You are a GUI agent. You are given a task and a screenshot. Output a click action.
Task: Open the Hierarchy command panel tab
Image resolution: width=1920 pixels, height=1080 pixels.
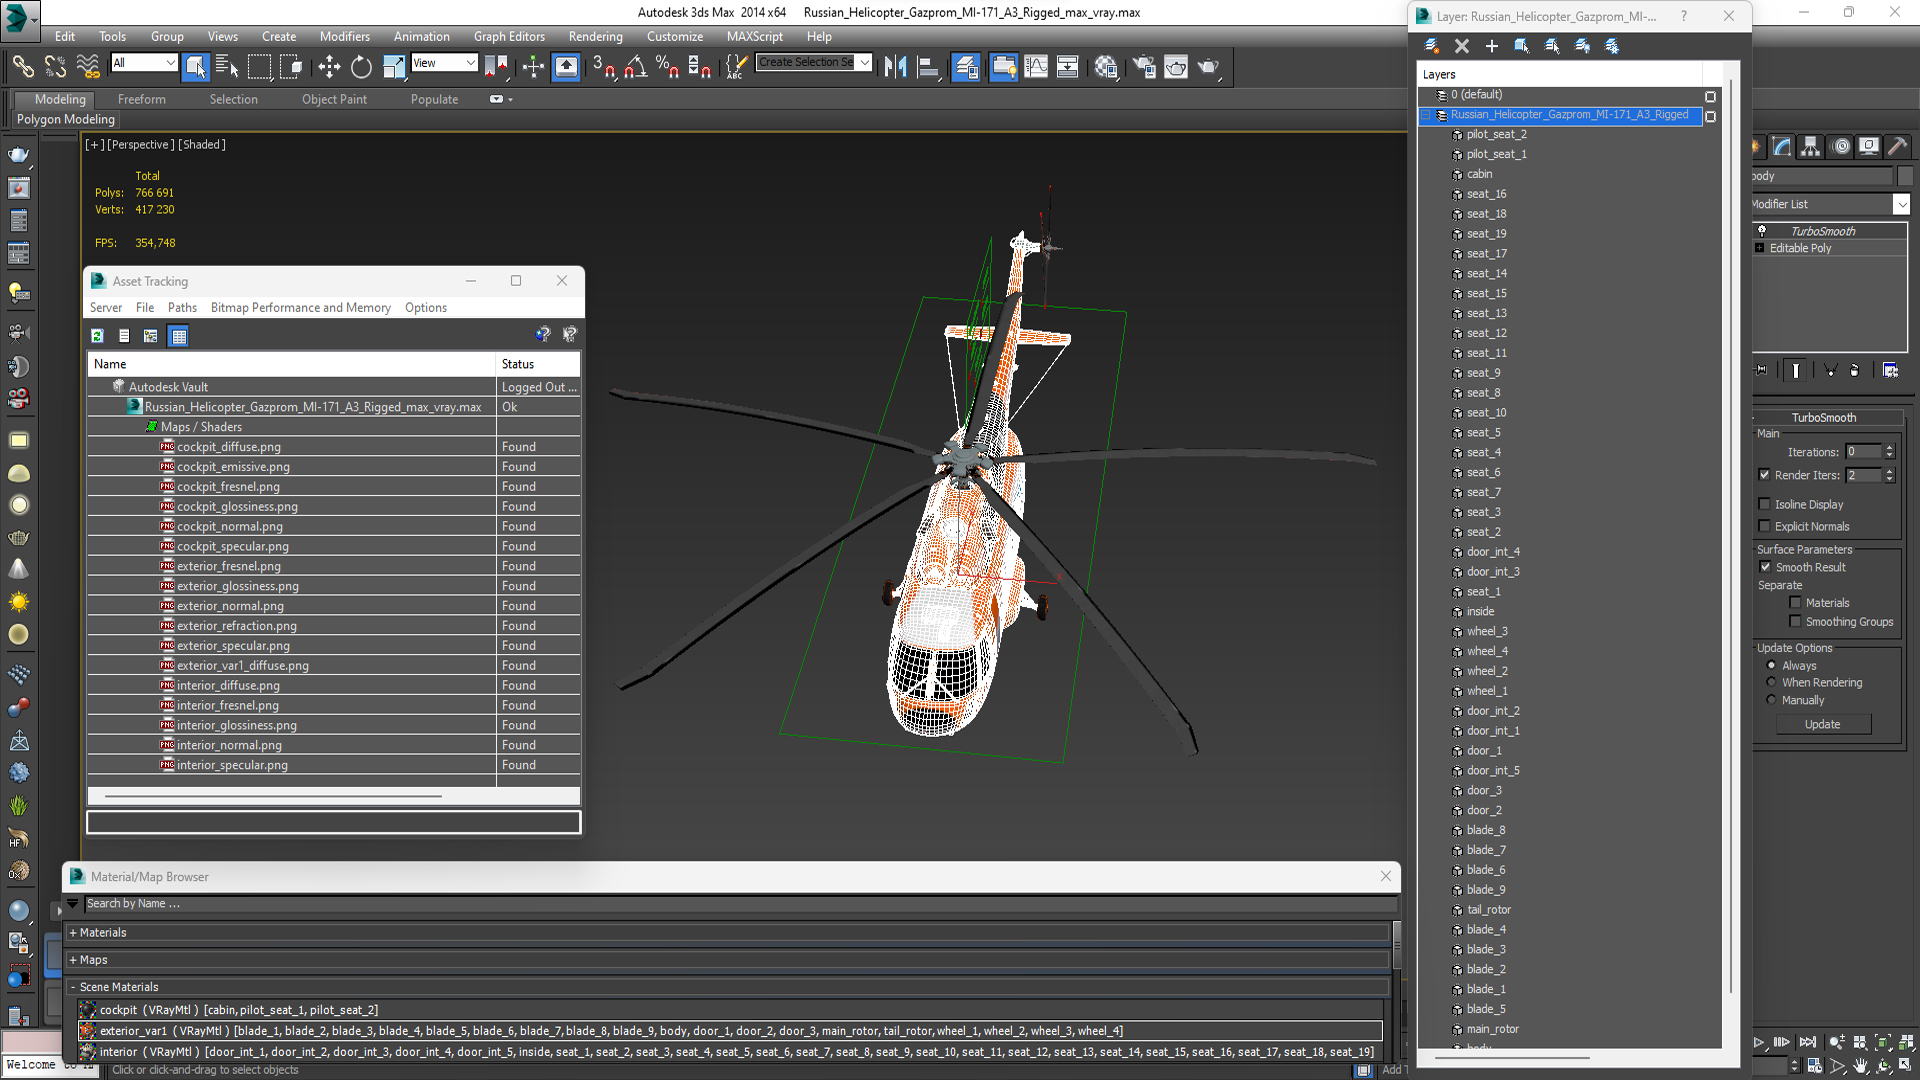(1810, 147)
